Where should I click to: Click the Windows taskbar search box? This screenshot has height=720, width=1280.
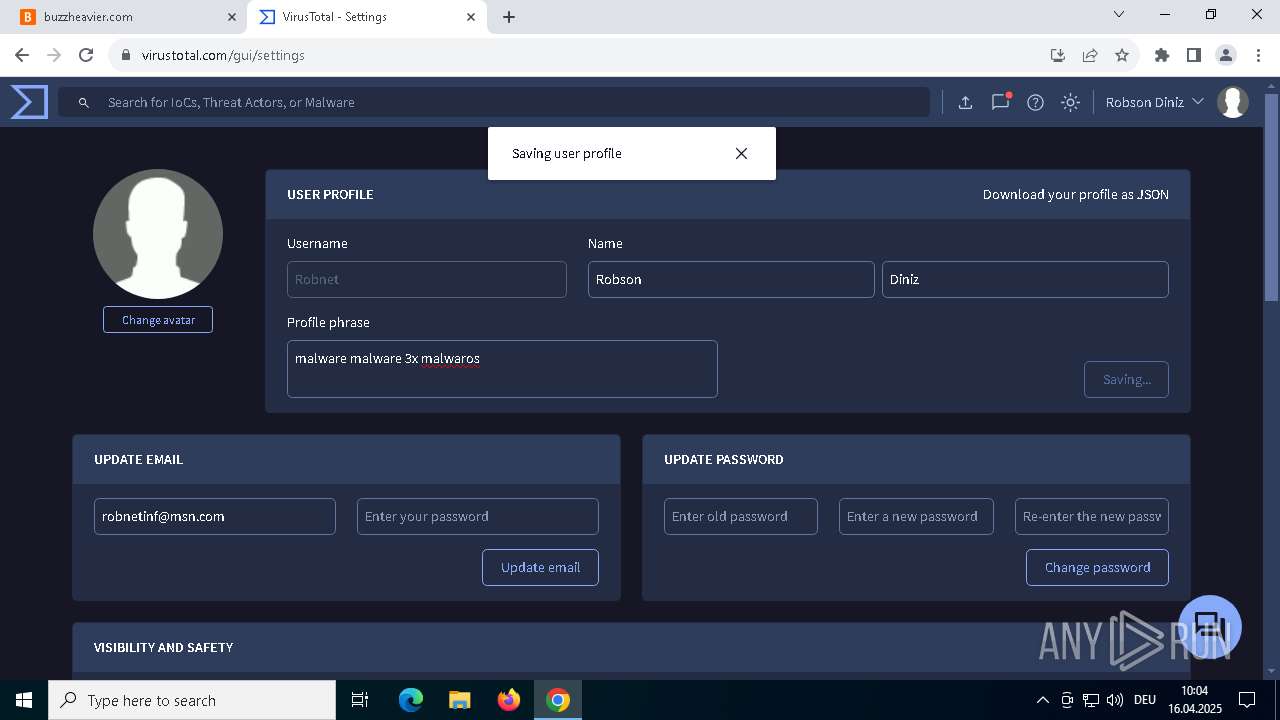(x=192, y=700)
